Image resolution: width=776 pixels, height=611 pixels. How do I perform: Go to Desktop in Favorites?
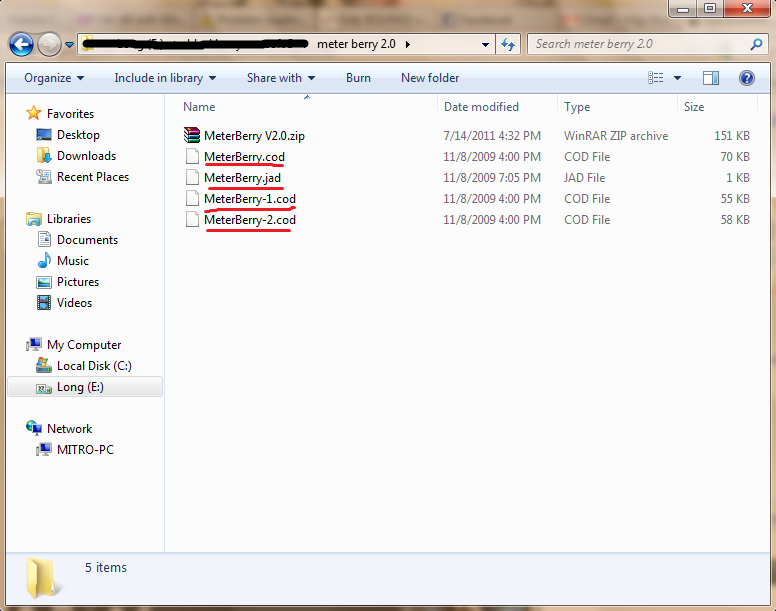78,135
